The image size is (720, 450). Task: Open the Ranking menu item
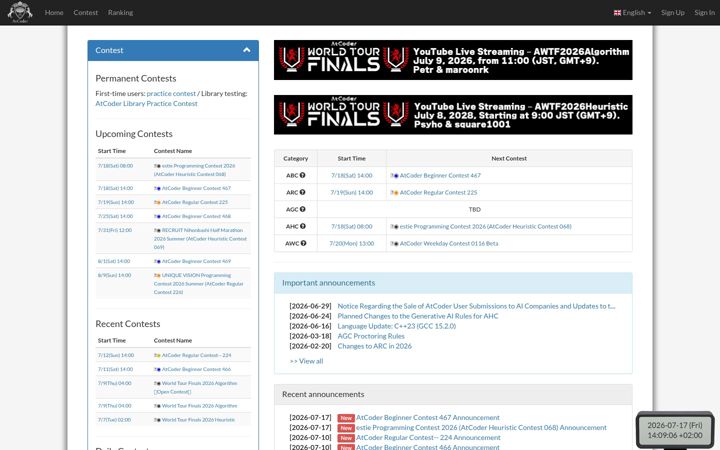click(x=120, y=13)
